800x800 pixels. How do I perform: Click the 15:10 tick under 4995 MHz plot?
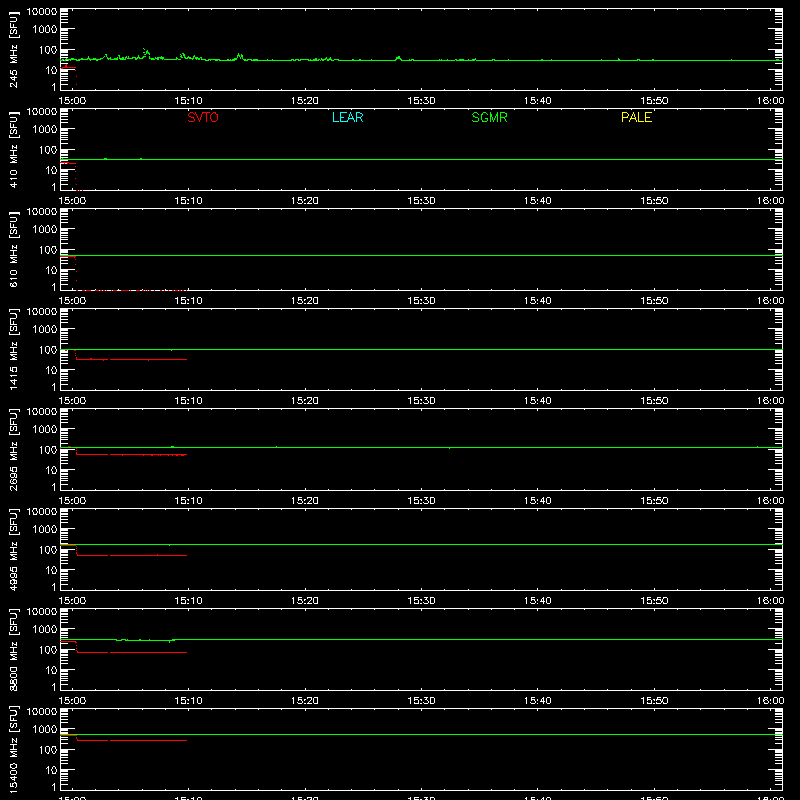188,601
